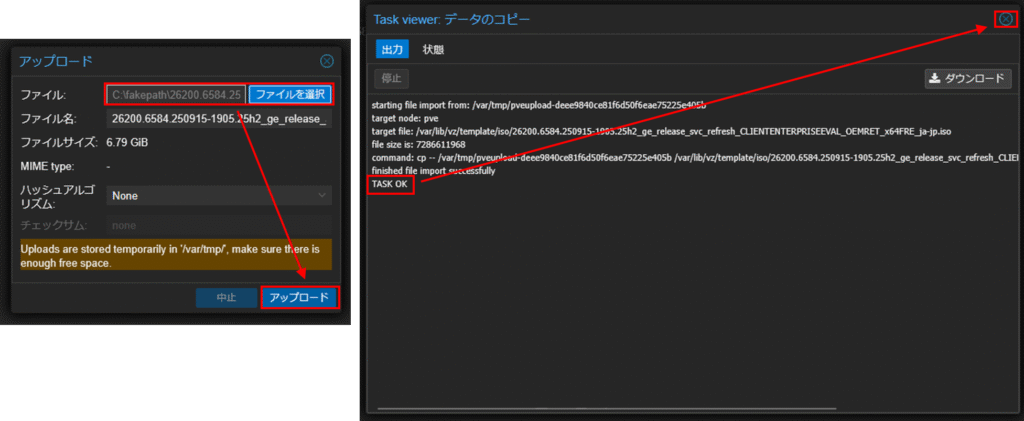Image resolution: width=1024 pixels, height=421 pixels.
Task: Click the チェックサム input field
Action: pos(219,225)
